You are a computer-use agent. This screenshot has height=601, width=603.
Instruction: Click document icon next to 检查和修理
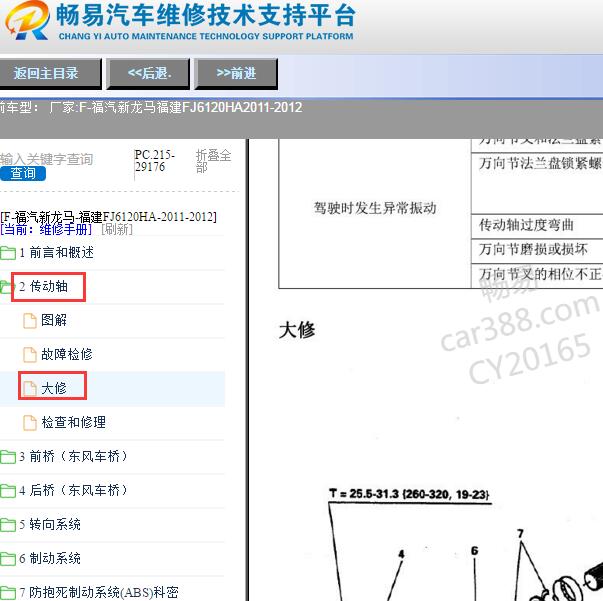point(30,423)
